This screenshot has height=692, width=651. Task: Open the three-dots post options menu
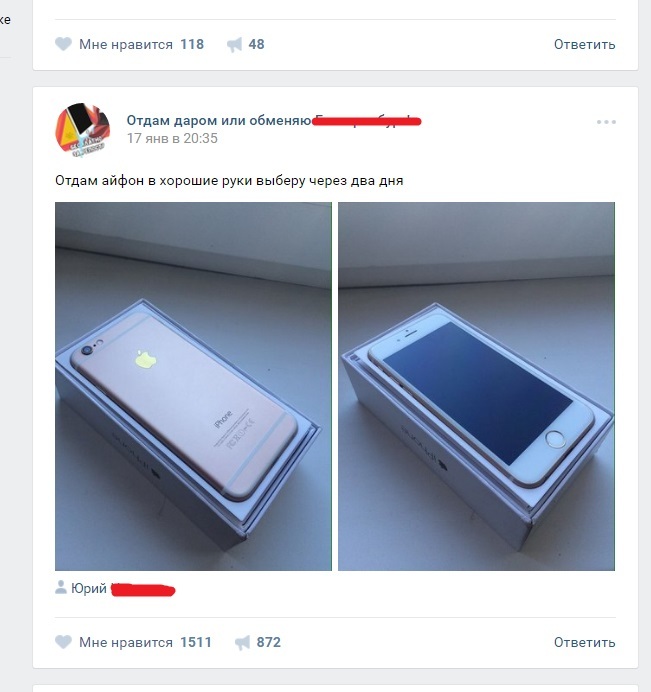point(606,122)
